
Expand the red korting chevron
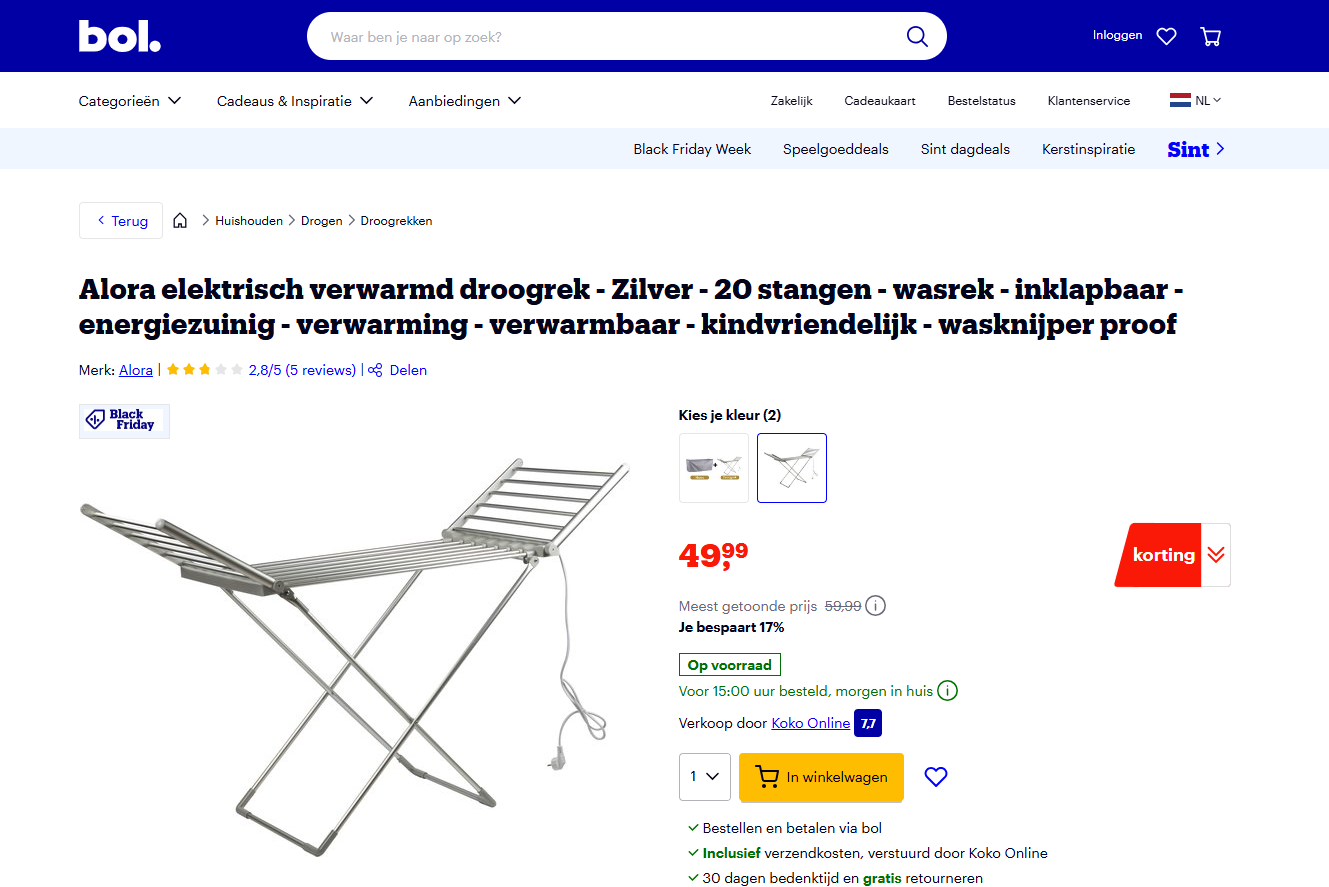tap(1216, 555)
